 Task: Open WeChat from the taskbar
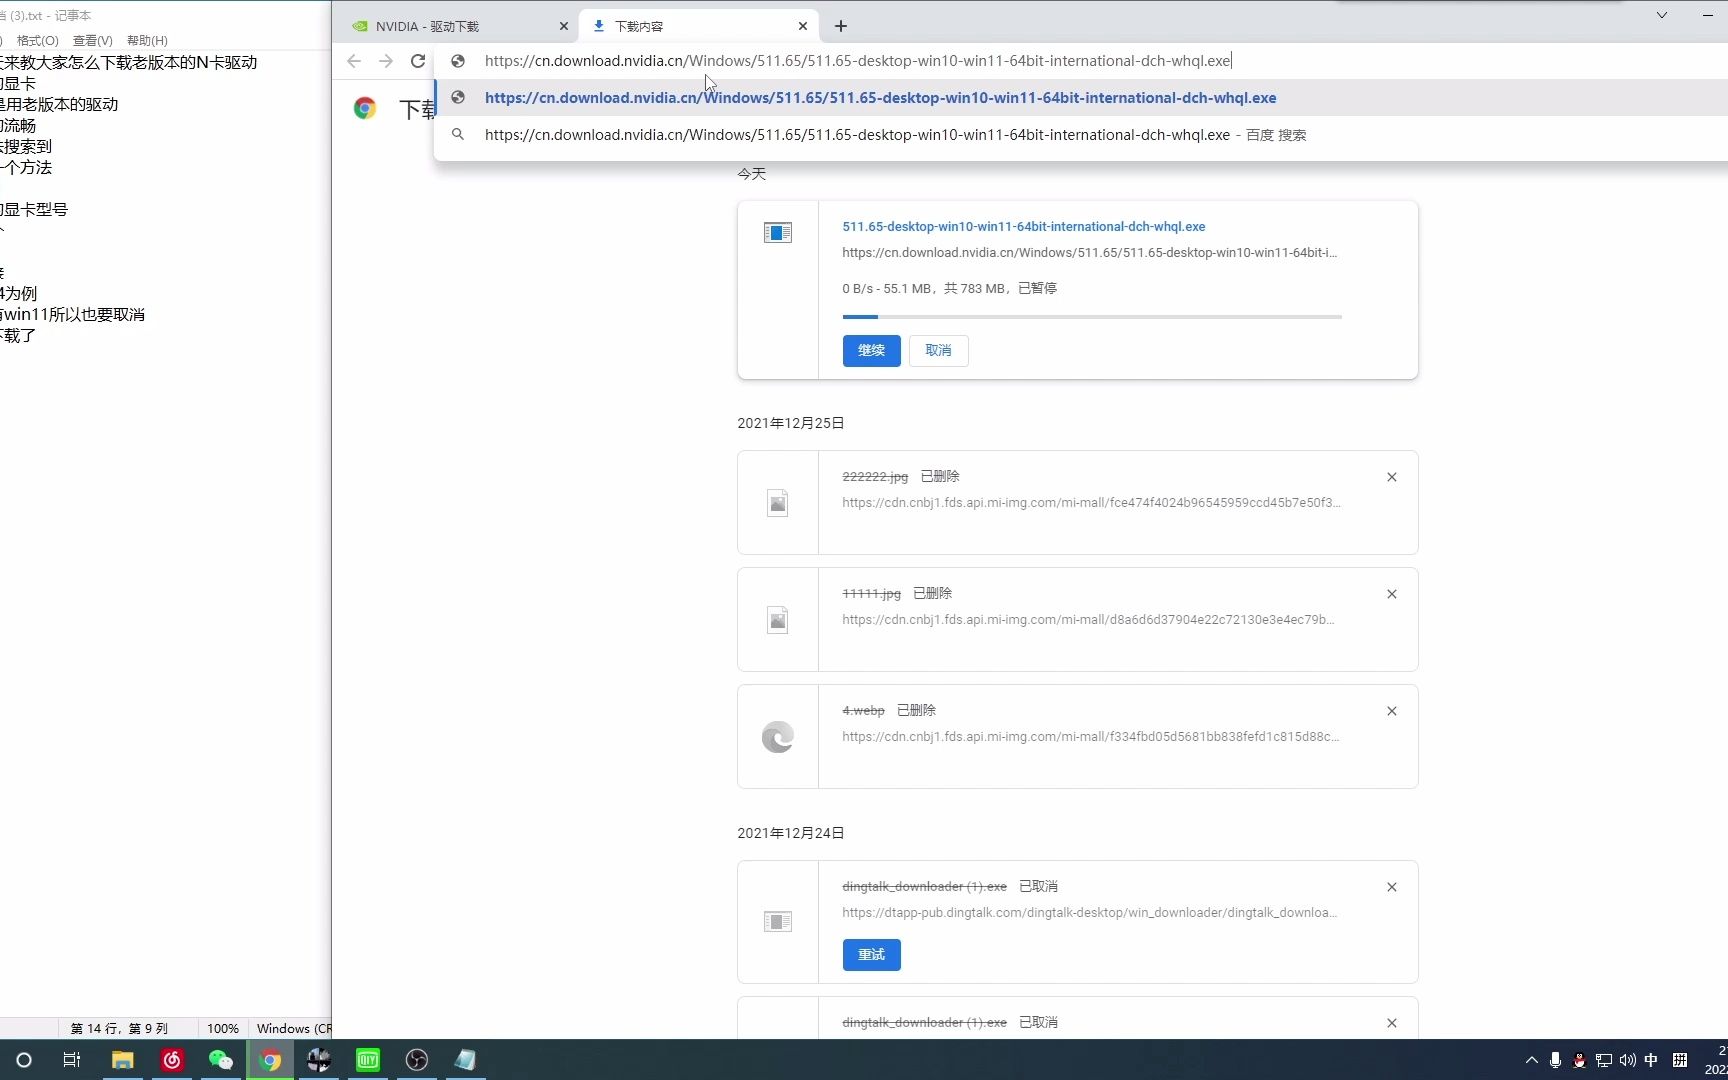(220, 1060)
